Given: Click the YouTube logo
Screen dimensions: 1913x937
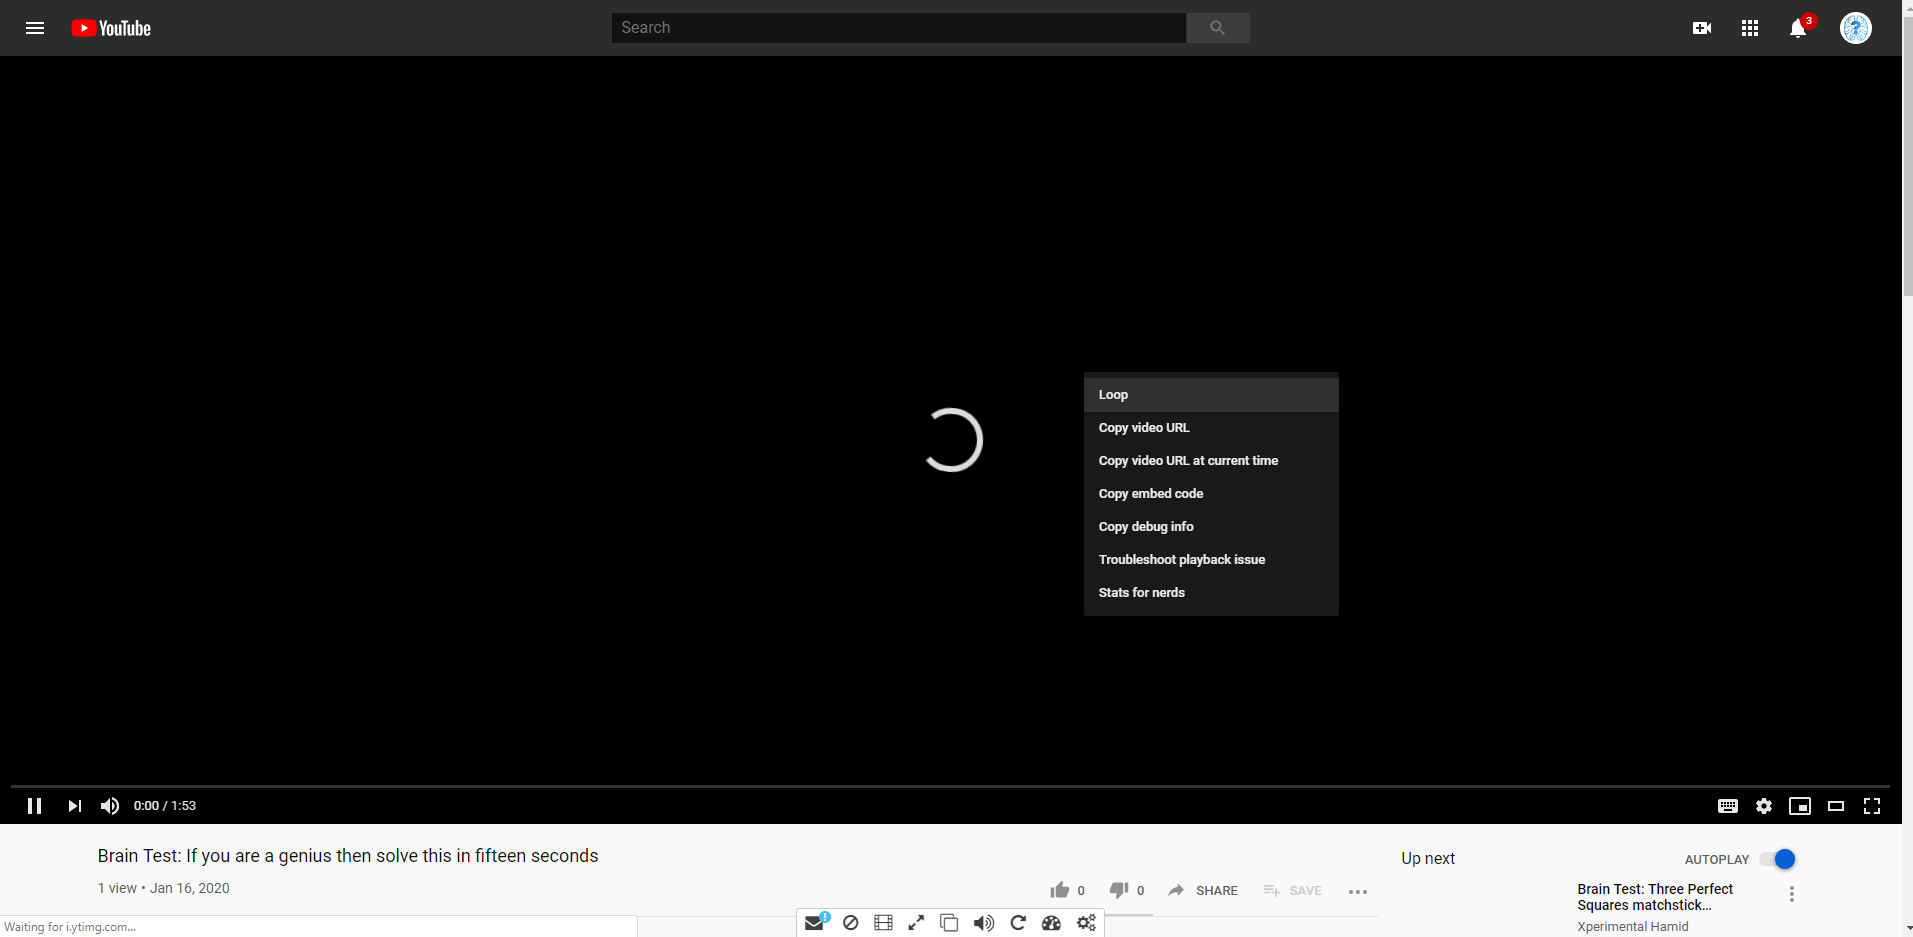Looking at the screenshot, I should coord(110,27).
